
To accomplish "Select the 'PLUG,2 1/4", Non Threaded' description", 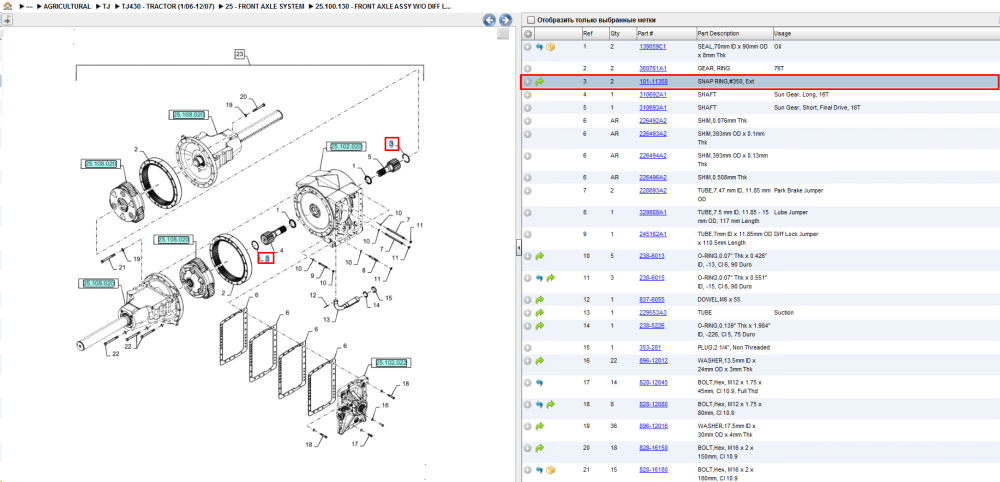I will tap(733, 347).
